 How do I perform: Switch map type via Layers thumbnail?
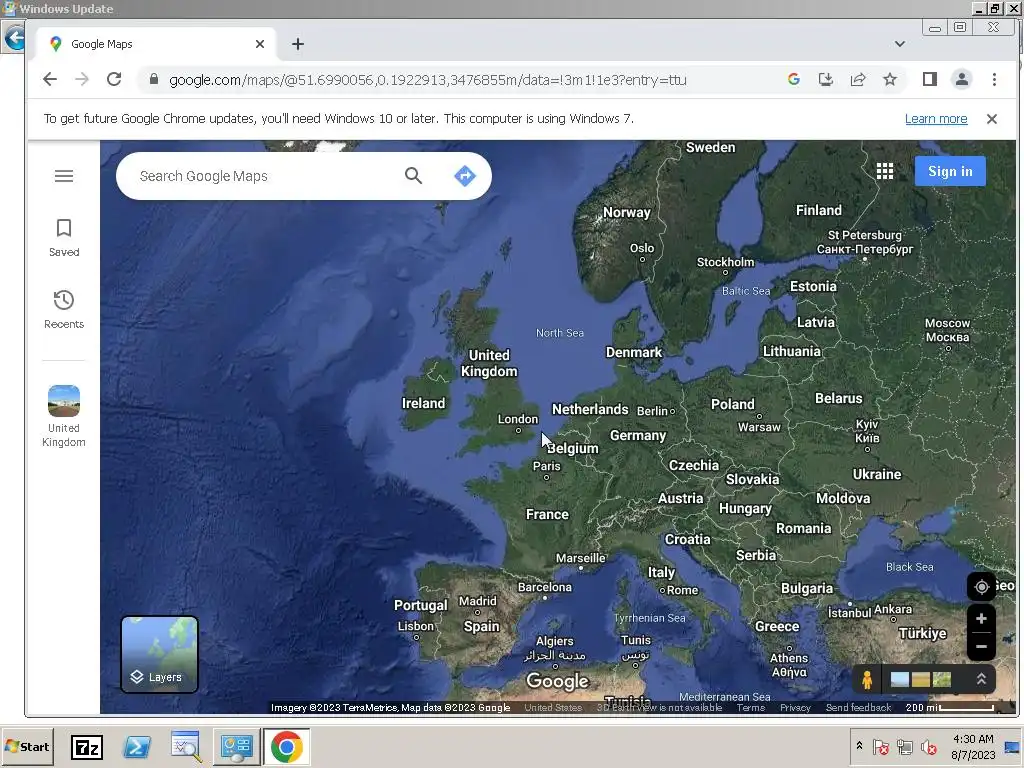pos(159,654)
